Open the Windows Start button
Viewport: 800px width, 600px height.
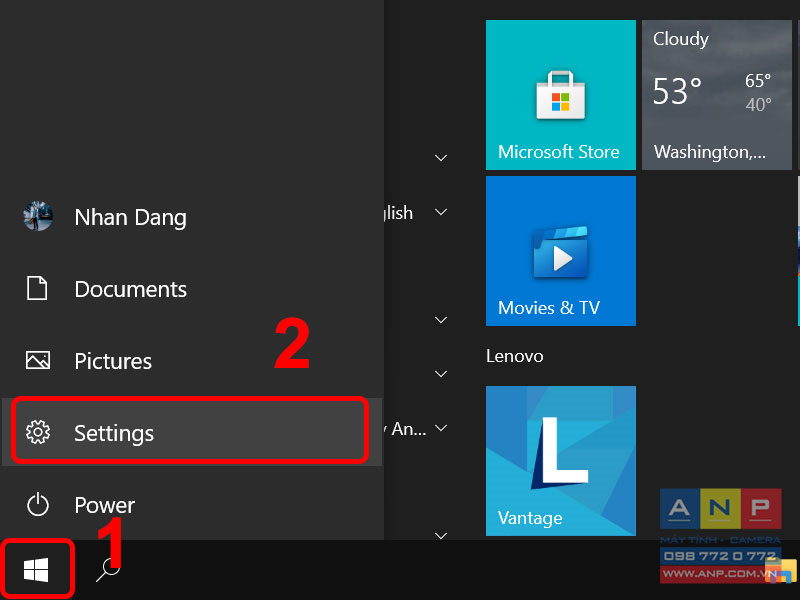pyautogui.click(x=36, y=569)
